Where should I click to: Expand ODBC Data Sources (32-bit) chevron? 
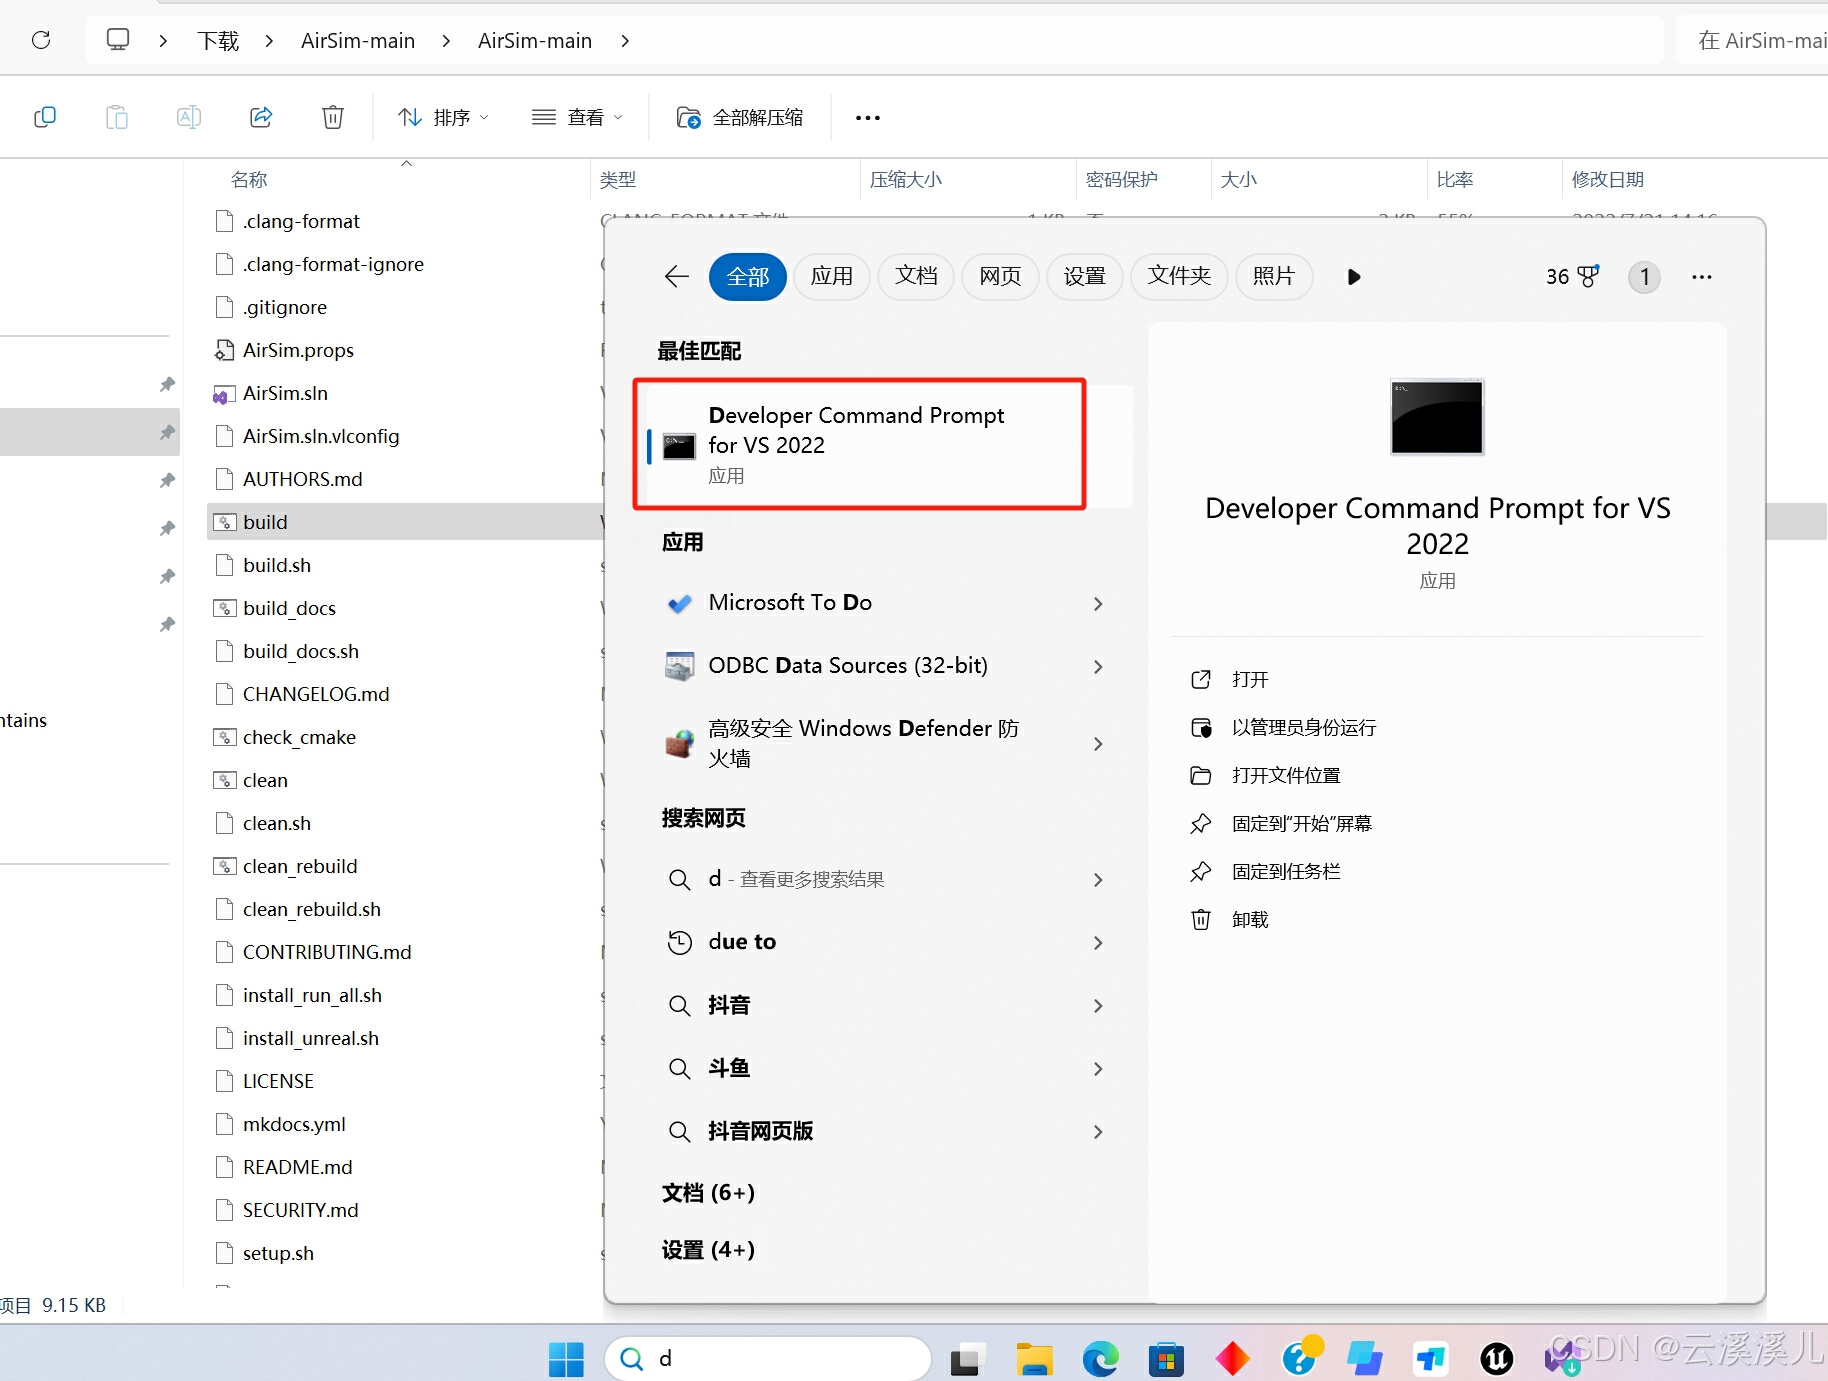1098,666
